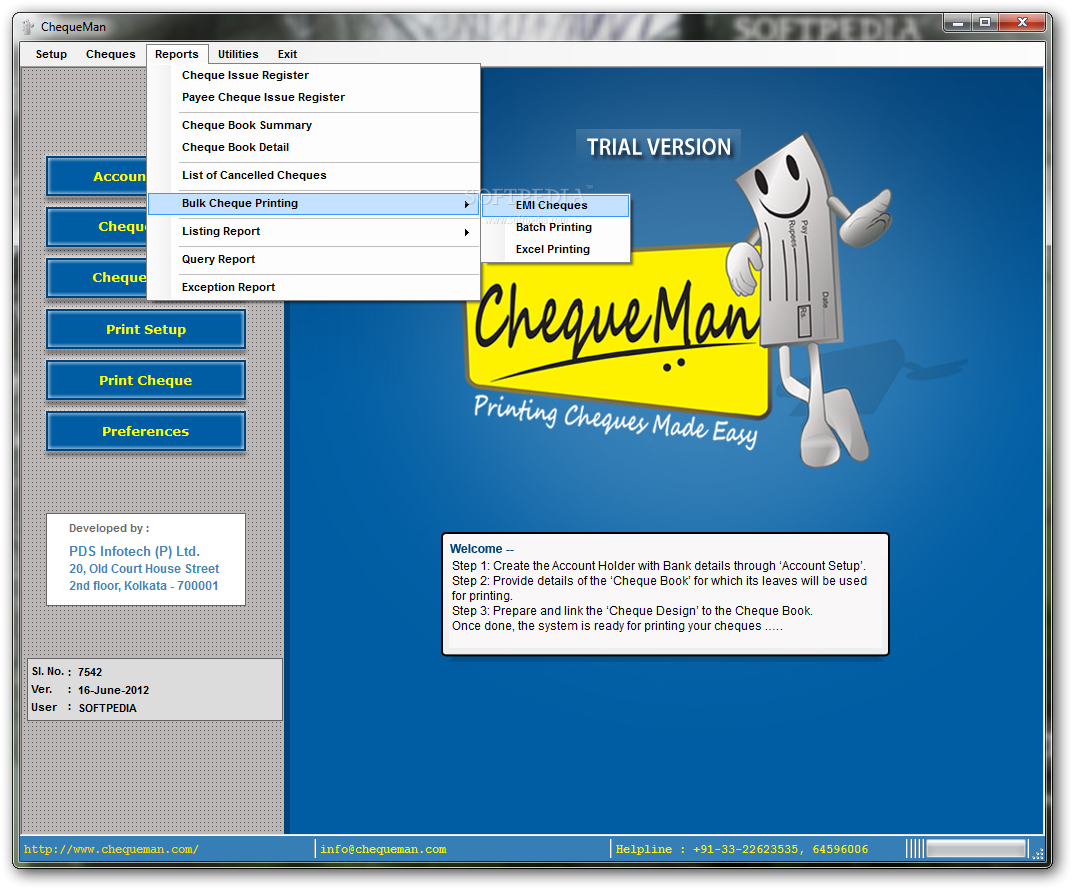Open the Query Report
Screen dimensions: 1073x889
click(x=314, y=259)
